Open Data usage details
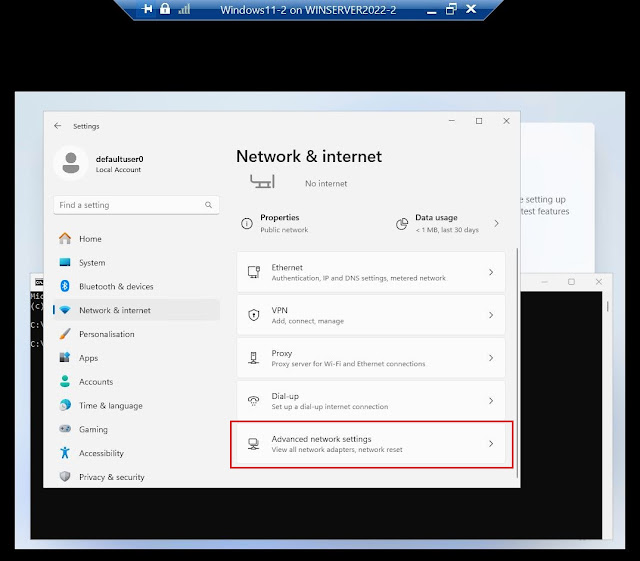 point(448,223)
